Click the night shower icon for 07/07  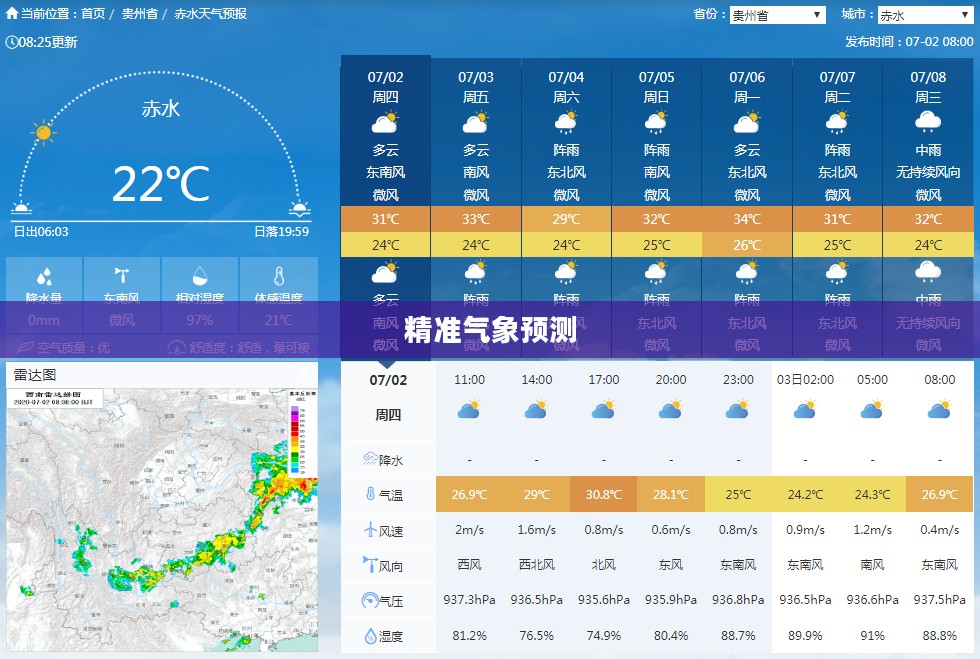(838, 273)
